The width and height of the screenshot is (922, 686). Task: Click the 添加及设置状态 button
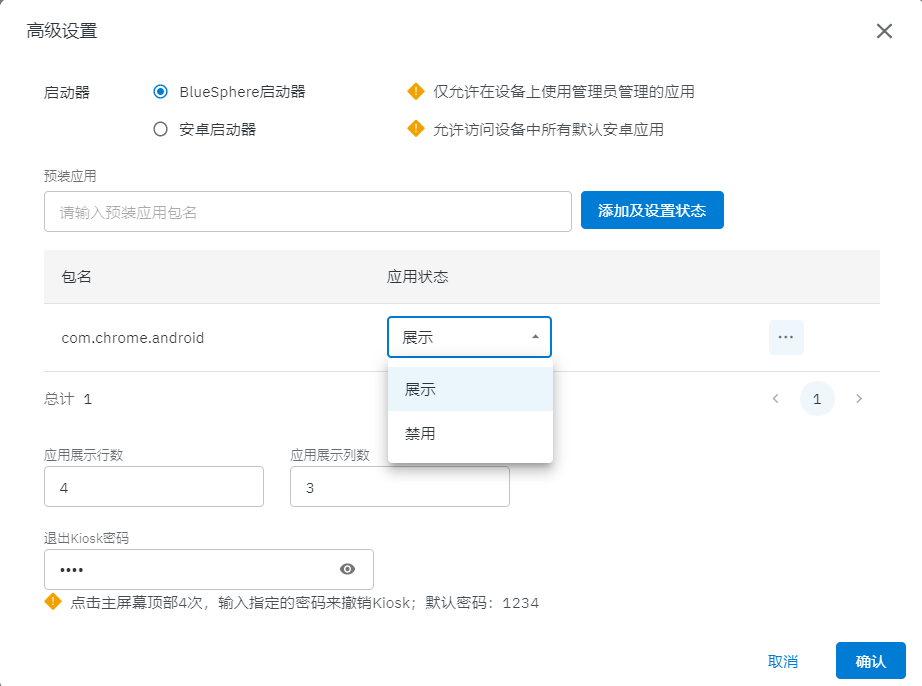652,211
